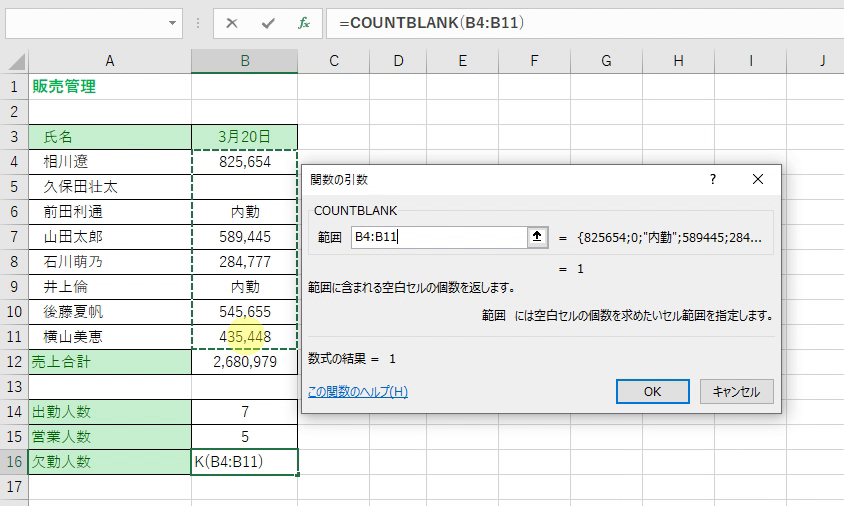Viewport: 844px width, 506px height.
Task: Click inside the formula bar text
Action: pyautogui.click(x=580, y=22)
